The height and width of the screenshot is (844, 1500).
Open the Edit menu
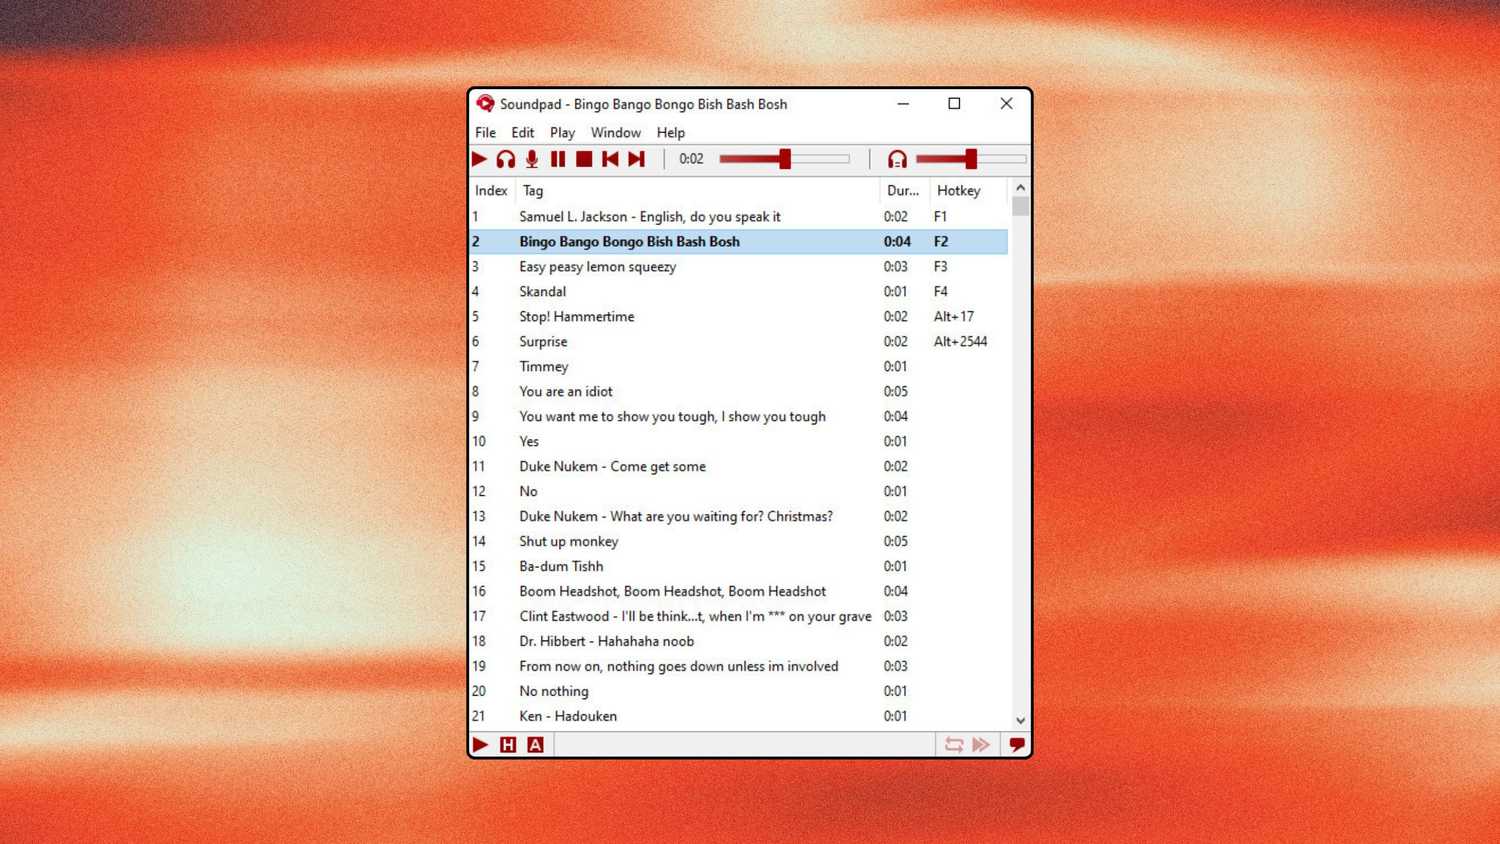[521, 132]
